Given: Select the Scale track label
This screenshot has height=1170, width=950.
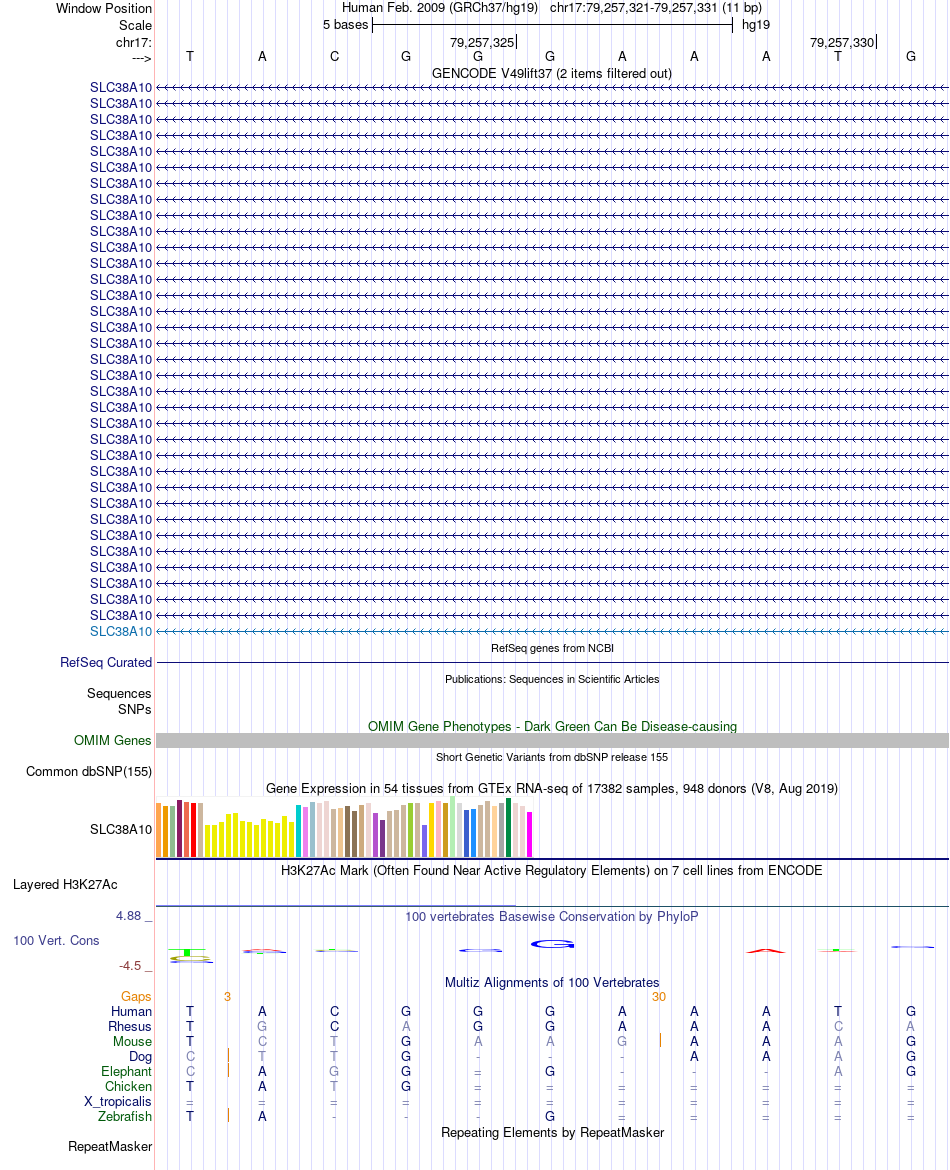Looking at the screenshot, I should (x=135, y=25).
